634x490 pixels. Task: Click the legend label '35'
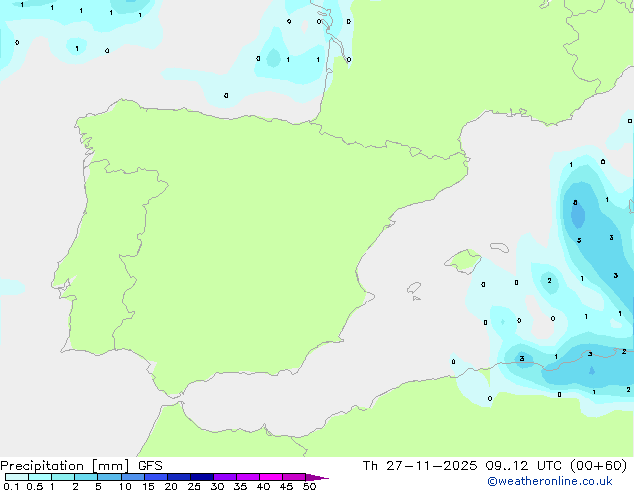coord(240,486)
